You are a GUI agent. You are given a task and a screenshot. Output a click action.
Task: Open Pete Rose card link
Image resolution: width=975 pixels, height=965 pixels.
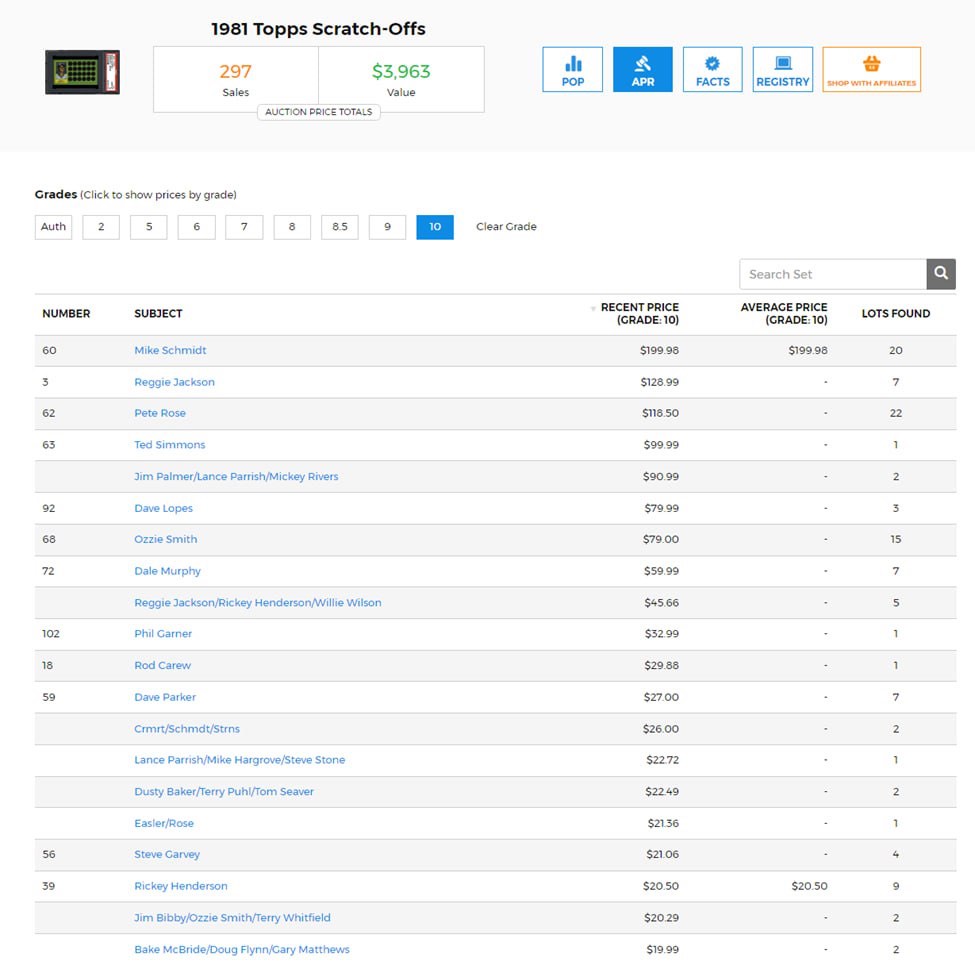(160, 413)
